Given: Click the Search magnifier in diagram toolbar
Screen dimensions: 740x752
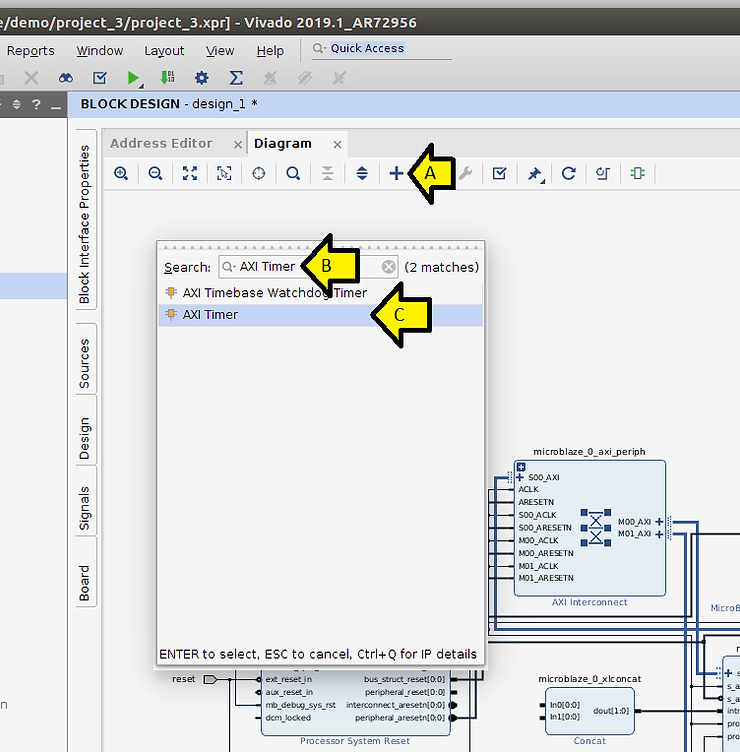Looking at the screenshot, I should pos(293,173).
